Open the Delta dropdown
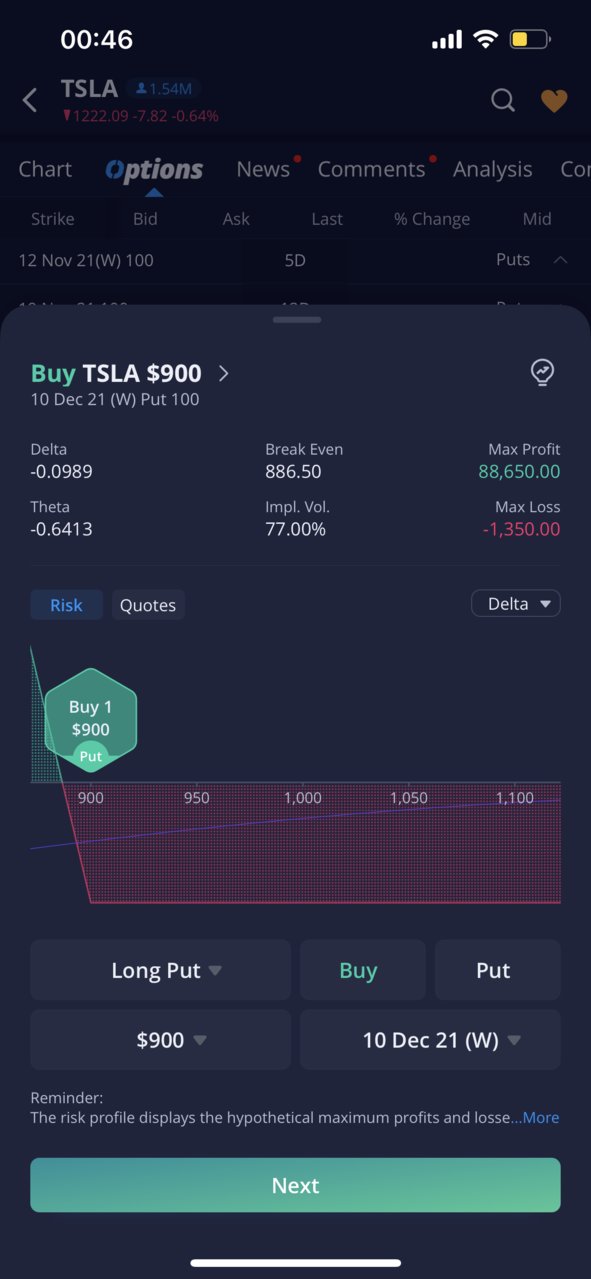This screenshot has width=591, height=1279. (x=516, y=604)
